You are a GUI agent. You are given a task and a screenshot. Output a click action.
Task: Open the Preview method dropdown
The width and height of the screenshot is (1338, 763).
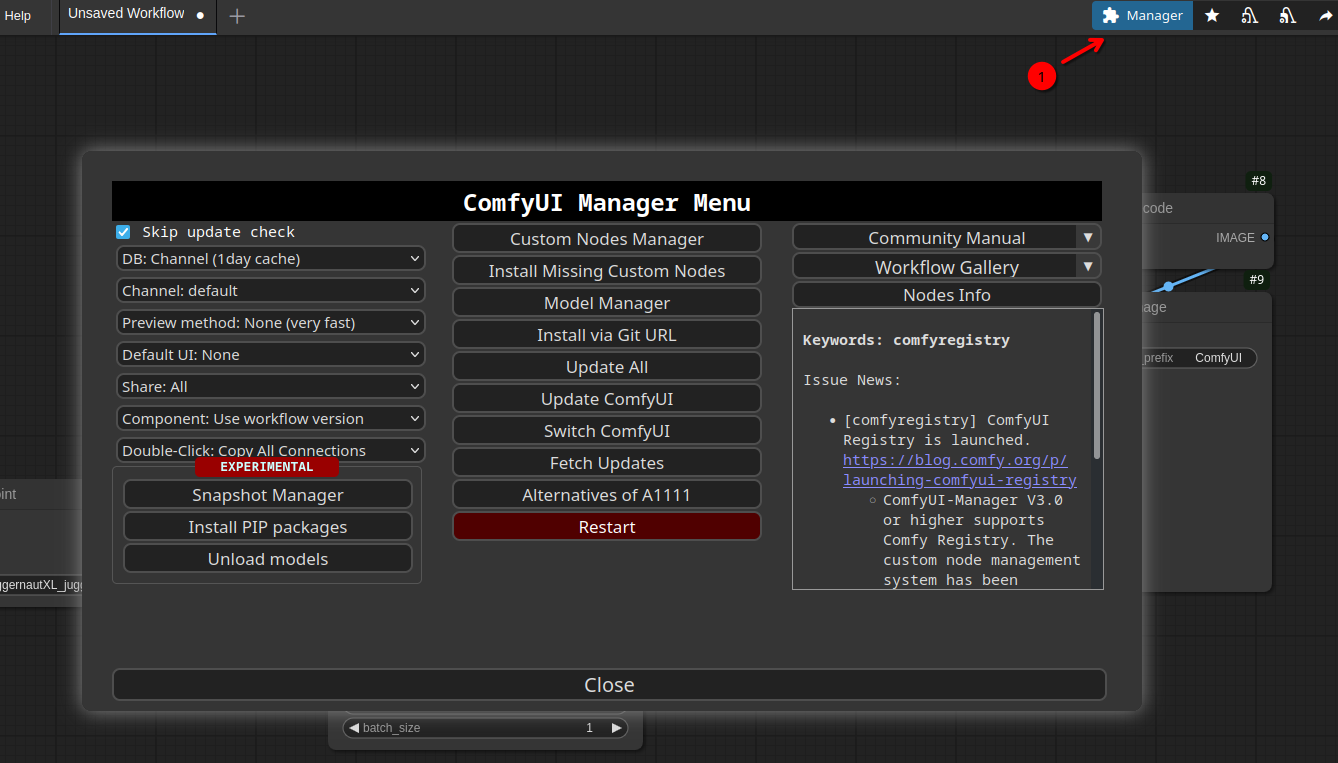click(271, 323)
